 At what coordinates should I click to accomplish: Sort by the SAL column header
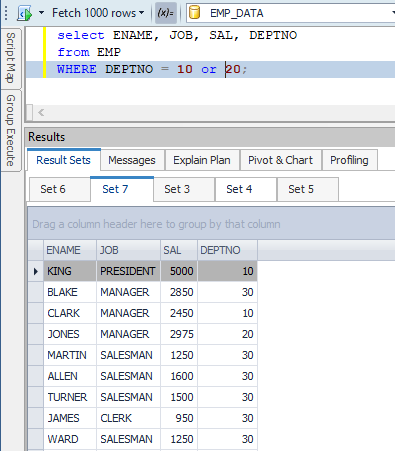179,250
